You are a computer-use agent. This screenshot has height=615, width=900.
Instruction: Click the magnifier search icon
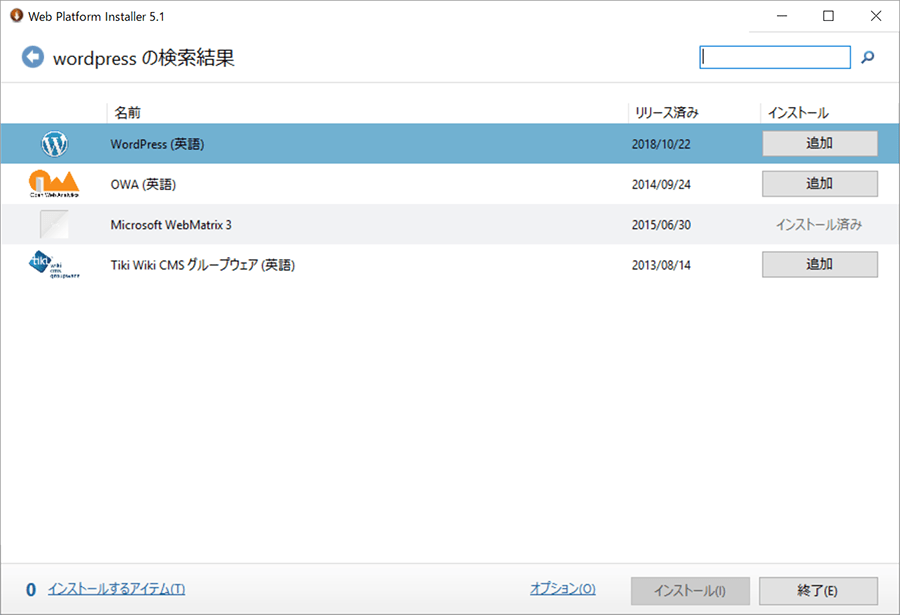(x=868, y=57)
